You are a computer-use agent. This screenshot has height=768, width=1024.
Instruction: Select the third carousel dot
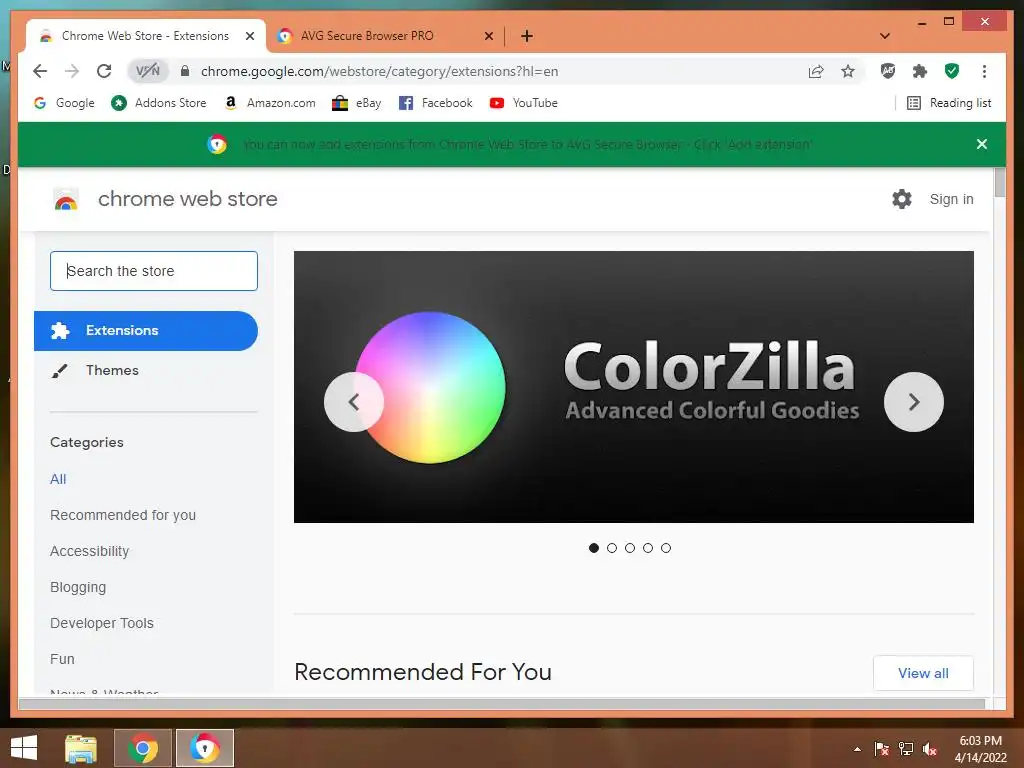630,548
